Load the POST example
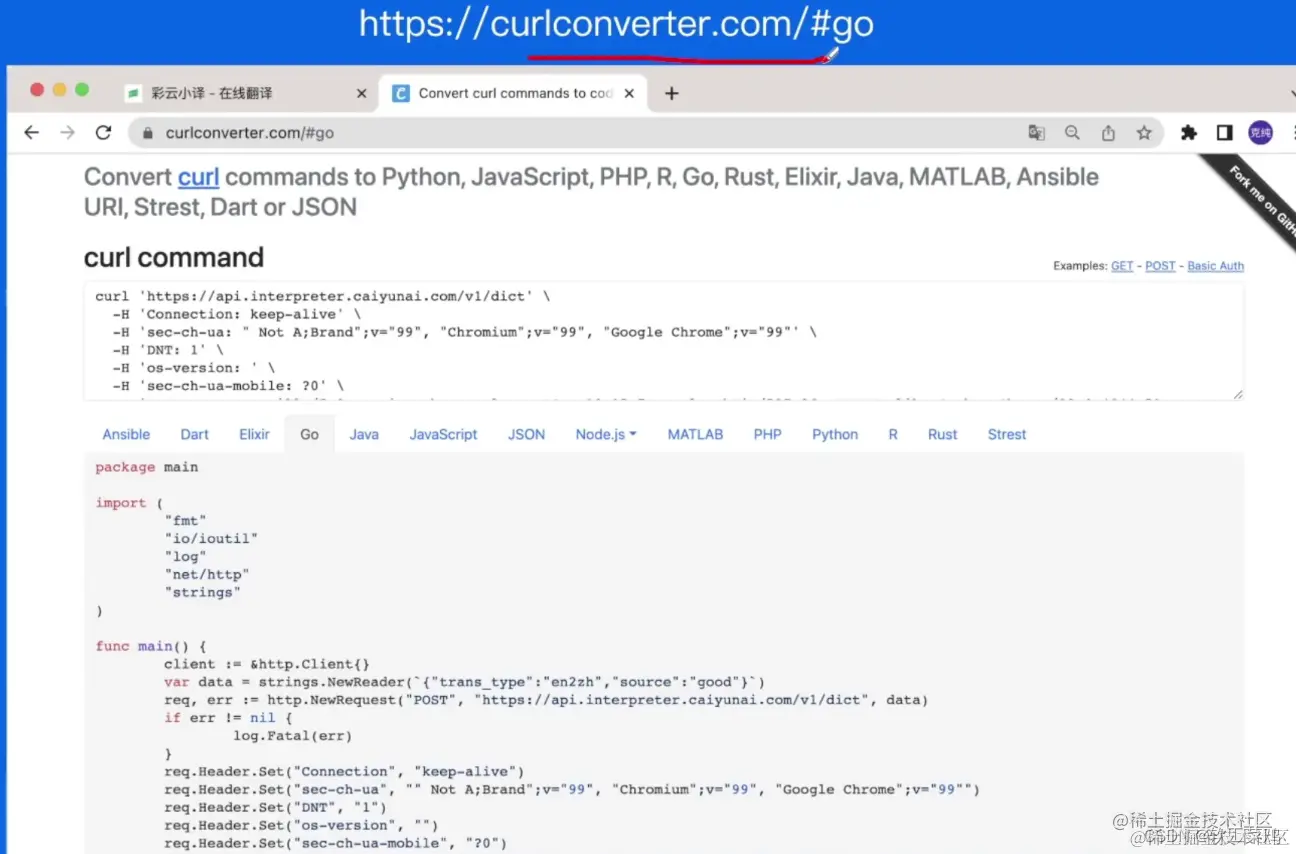The width and height of the screenshot is (1296, 854). pyautogui.click(x=1160, y=266)
